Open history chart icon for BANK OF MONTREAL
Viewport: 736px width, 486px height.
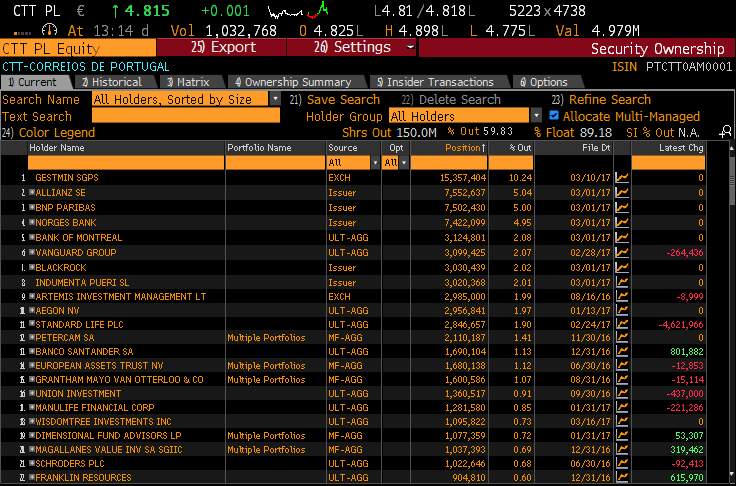tap(622, 238)
